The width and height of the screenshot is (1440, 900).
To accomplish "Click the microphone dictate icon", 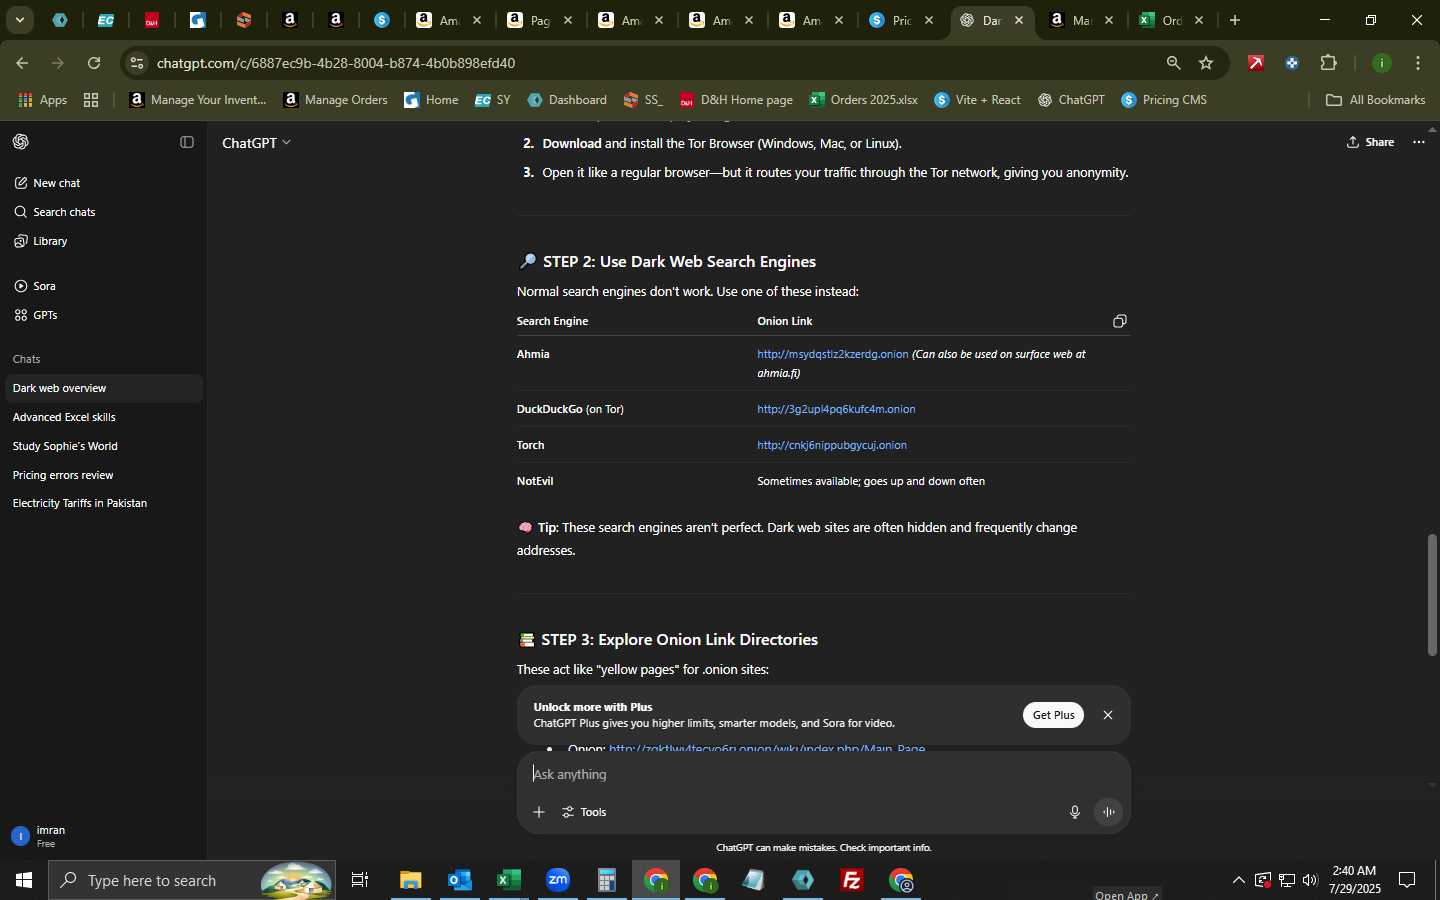I will click(1075, 812).
